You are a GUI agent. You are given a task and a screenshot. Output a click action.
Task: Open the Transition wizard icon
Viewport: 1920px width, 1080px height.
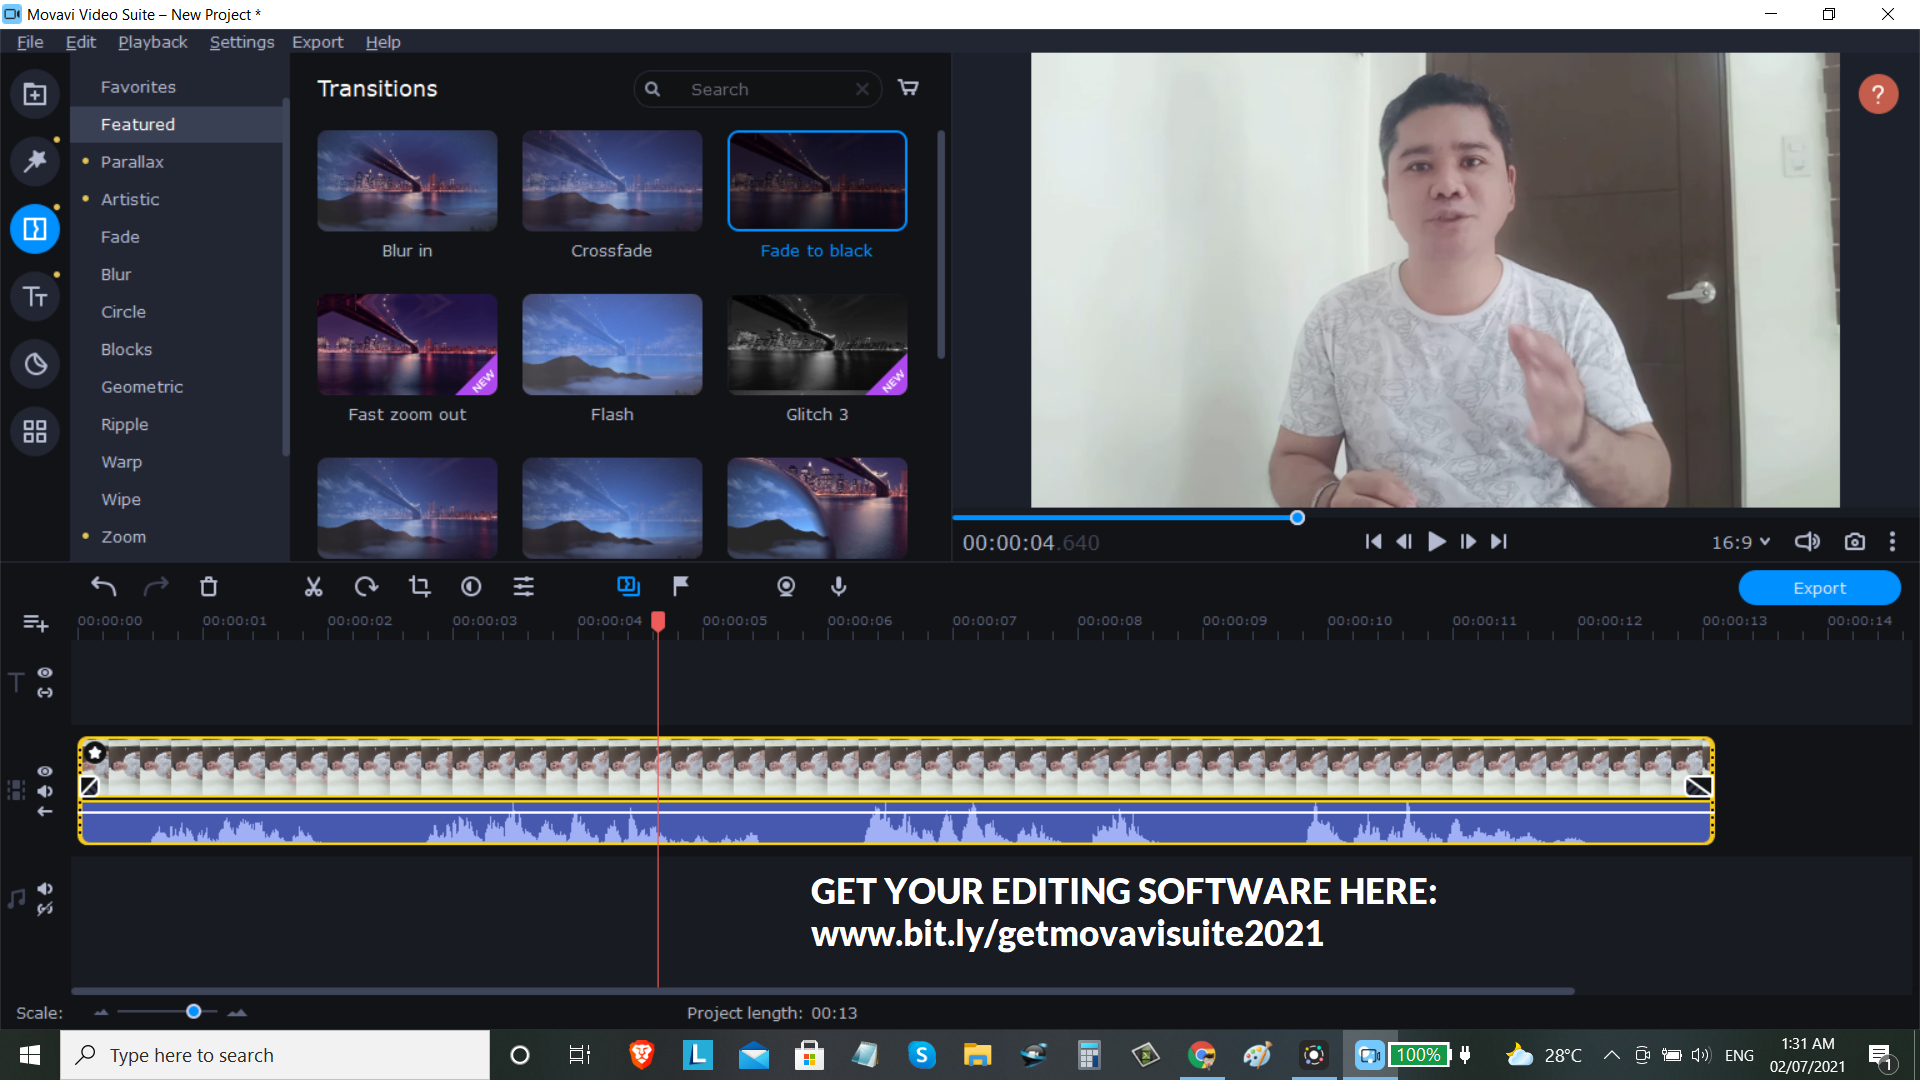628,587
